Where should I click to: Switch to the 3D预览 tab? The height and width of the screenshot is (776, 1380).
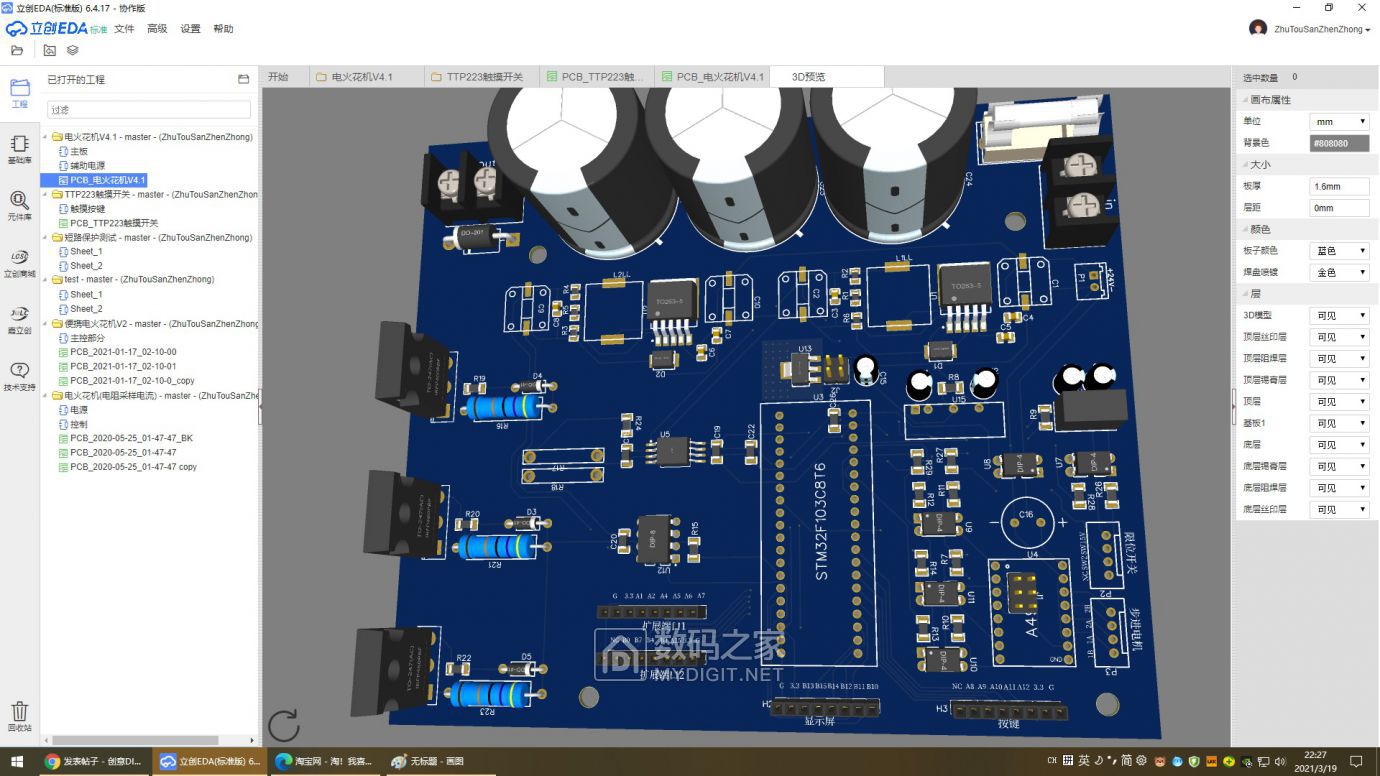click(827, 77)
